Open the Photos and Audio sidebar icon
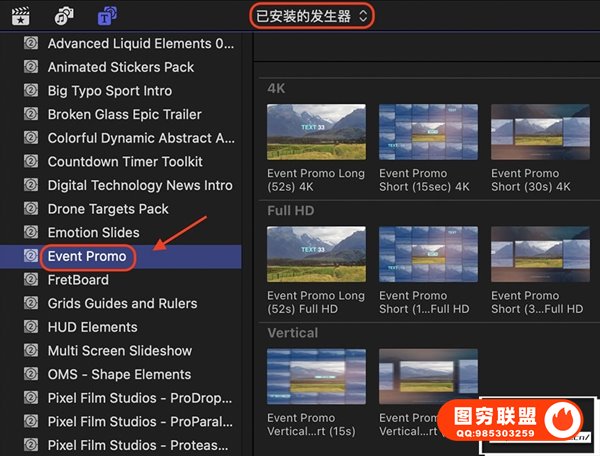Viewport: 600px width, 456px height. [64, 15]
